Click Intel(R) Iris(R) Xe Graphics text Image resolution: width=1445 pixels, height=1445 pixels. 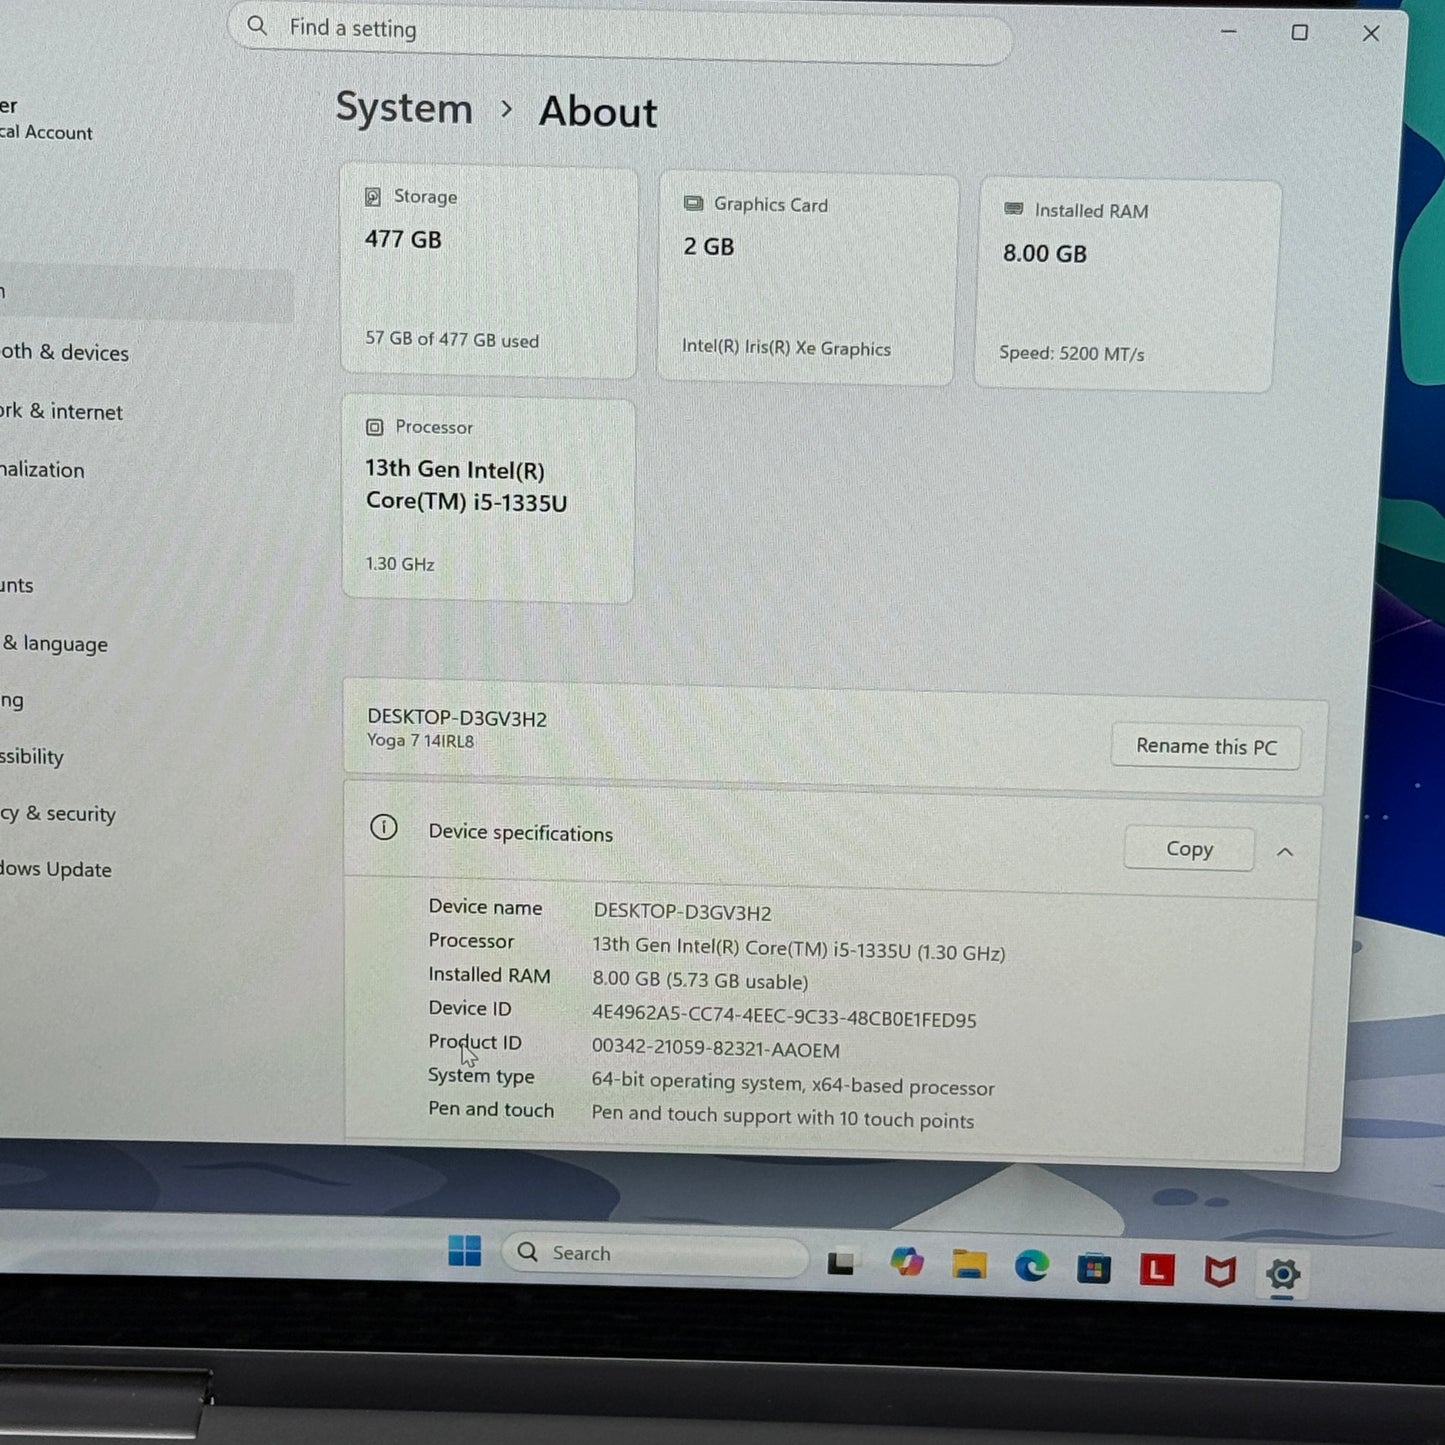click(786, 347)
